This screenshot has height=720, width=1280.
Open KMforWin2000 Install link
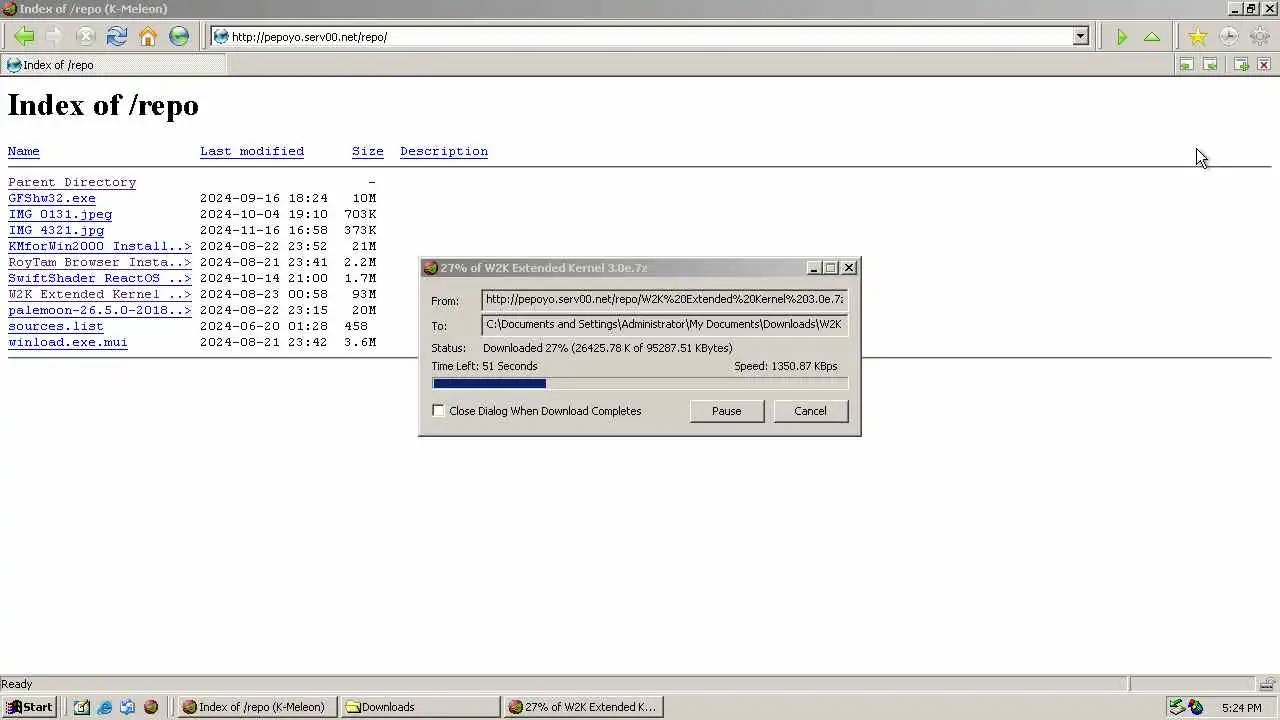pos(99,246)
